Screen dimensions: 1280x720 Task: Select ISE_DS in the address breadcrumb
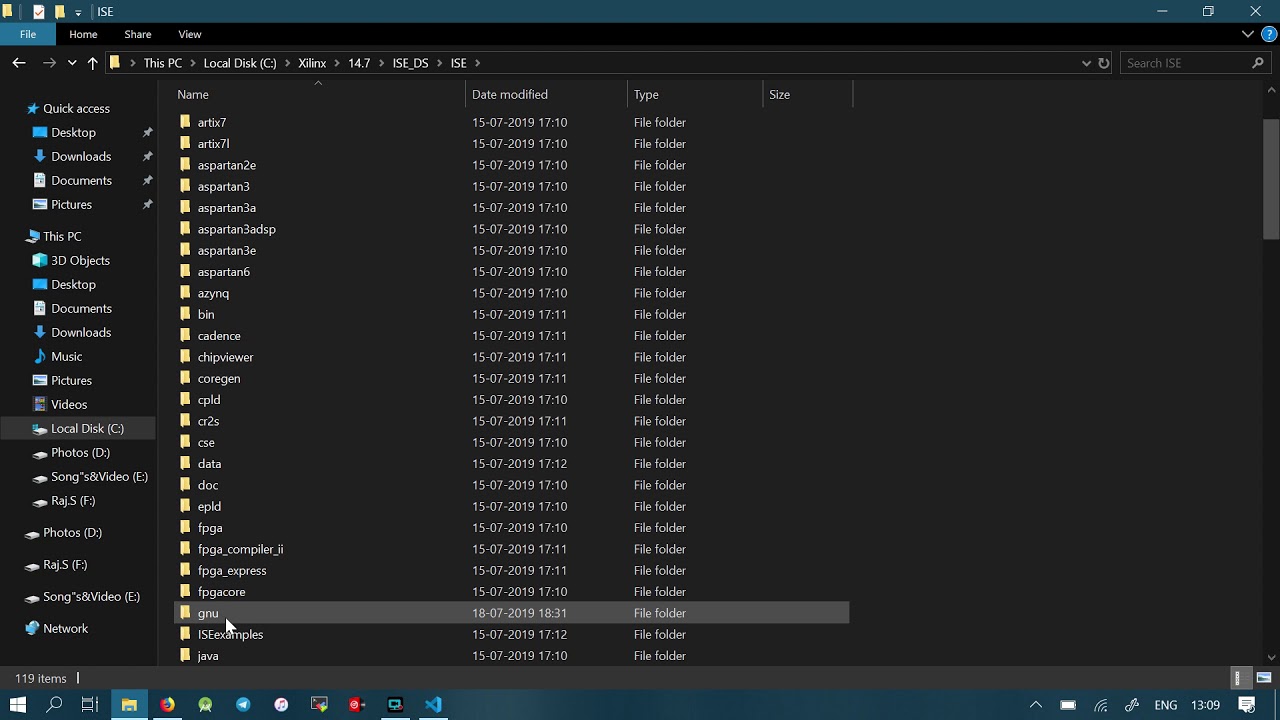pyautogui.click(x=410, y=63)
